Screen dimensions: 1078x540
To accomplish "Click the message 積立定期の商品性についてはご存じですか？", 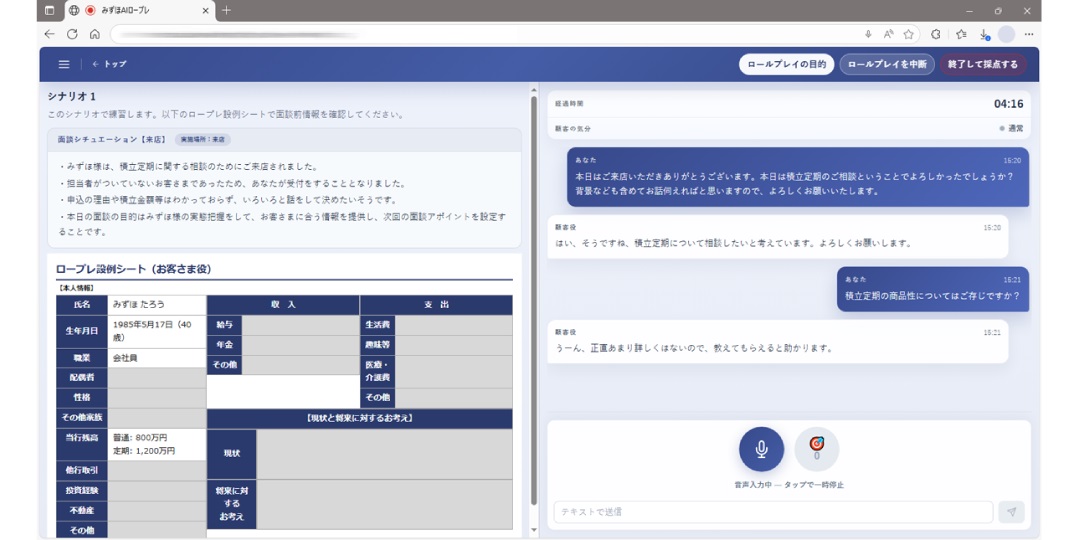I will point(933,289).
